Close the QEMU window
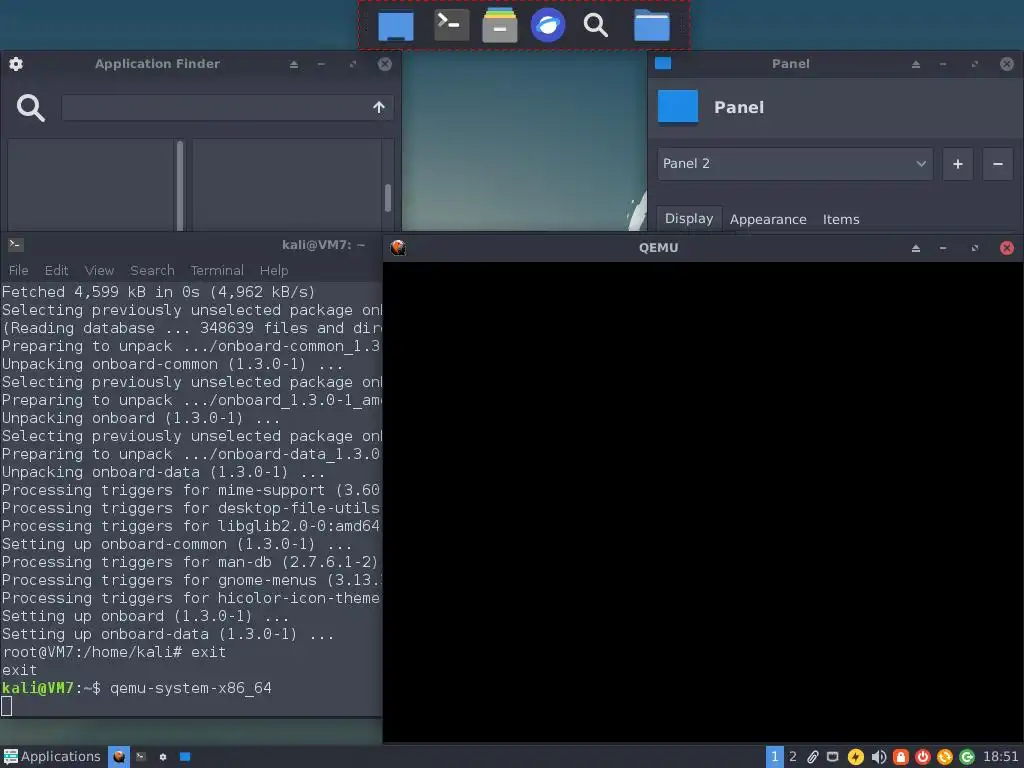Image resolution: width=1024 pixels, height=768 pixels. click(1007, 248)
